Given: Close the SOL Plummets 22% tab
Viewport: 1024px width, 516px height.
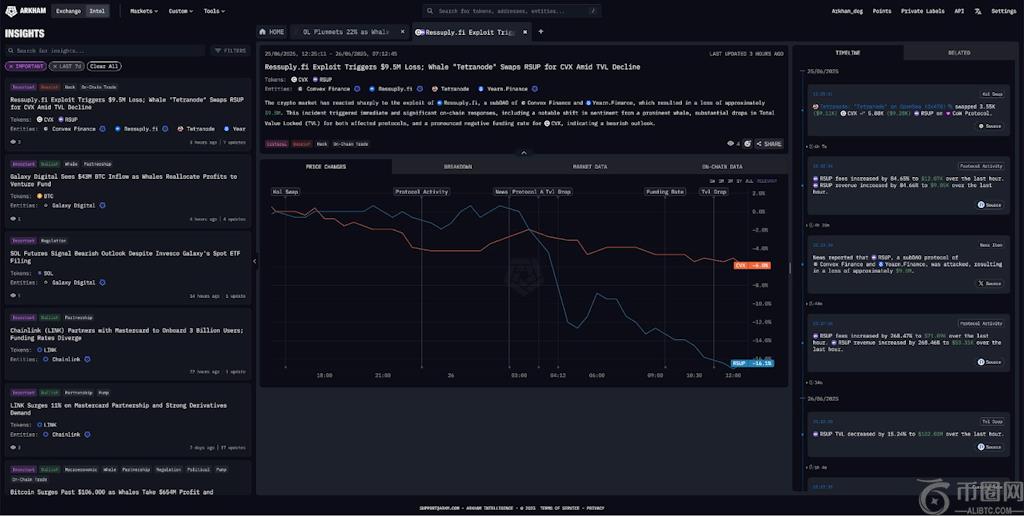Looking at the screenshot, I should tap(402, 32).
